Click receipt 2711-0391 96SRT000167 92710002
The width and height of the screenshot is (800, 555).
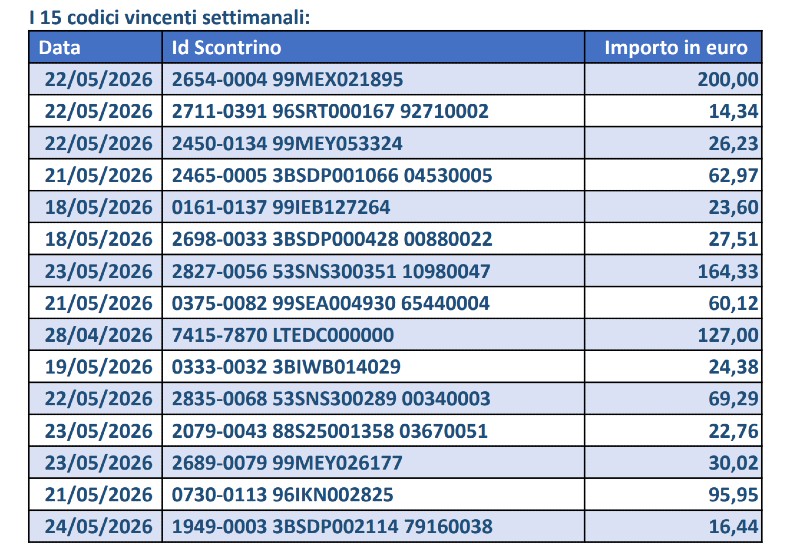pyautogui.click(x=330, y=111)
